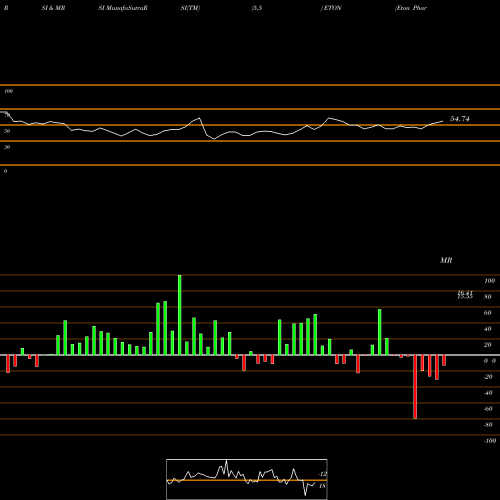Click the longest red histogram bar

415,387
